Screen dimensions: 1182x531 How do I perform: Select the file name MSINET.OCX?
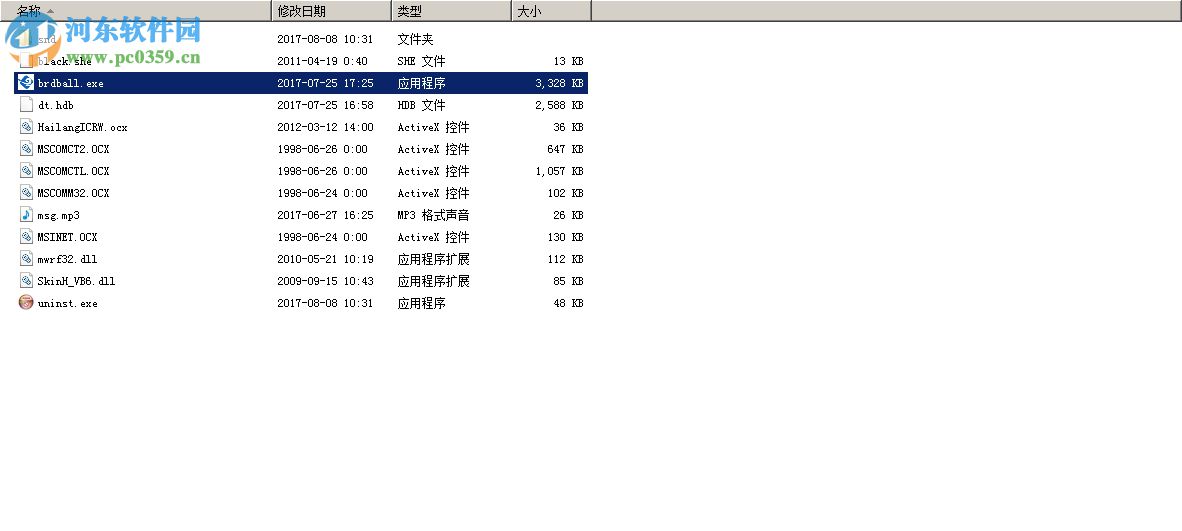pyautogui.click(x=68, y=237)
